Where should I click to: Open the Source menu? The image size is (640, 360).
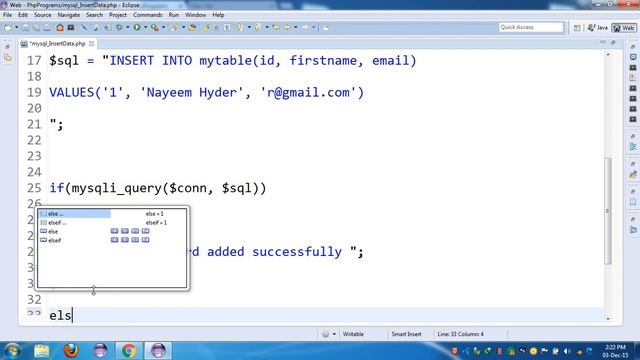(x=42, y=15)
